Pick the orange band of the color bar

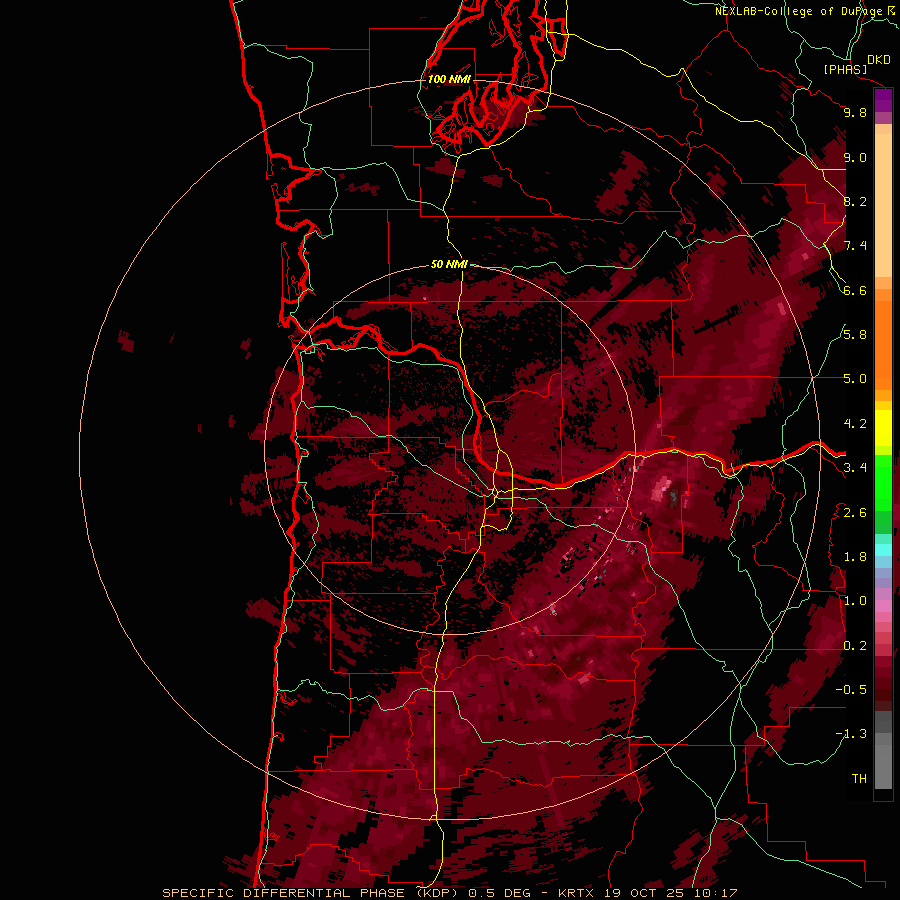(x=883, y=344)
